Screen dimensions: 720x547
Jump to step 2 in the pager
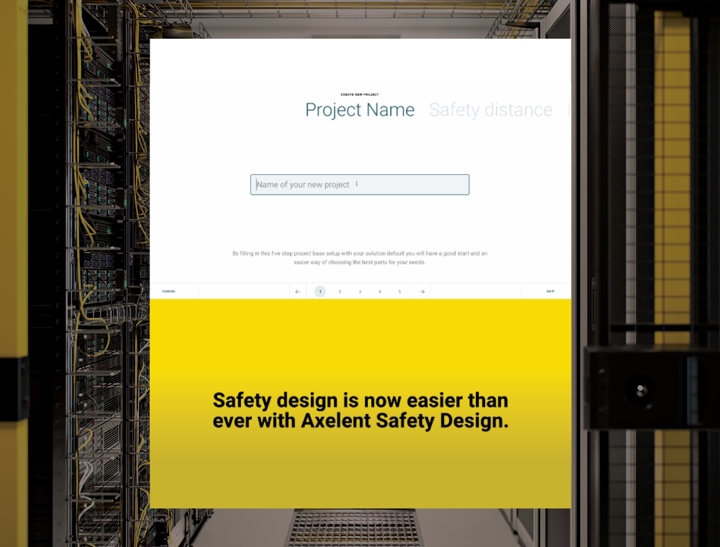click(340, 291)
